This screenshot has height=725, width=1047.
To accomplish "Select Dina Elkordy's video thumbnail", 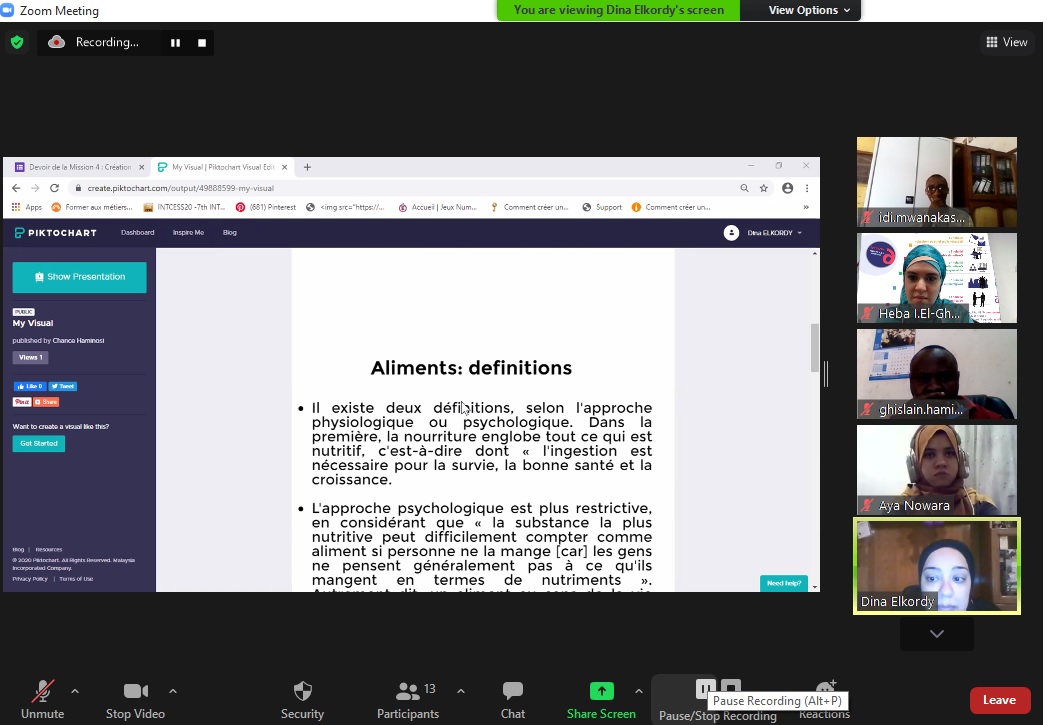I will coord(936,565).
